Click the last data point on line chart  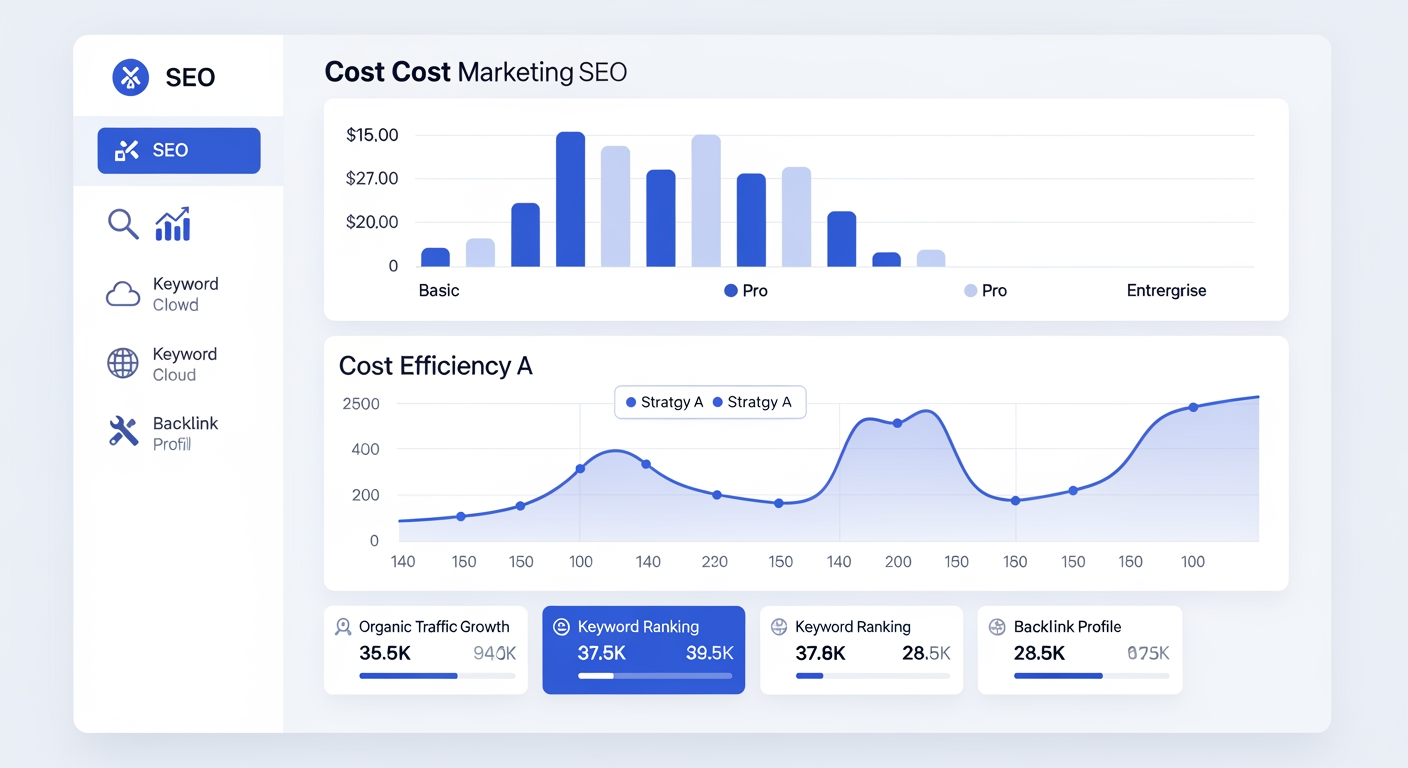click(x=1193, y=407)
